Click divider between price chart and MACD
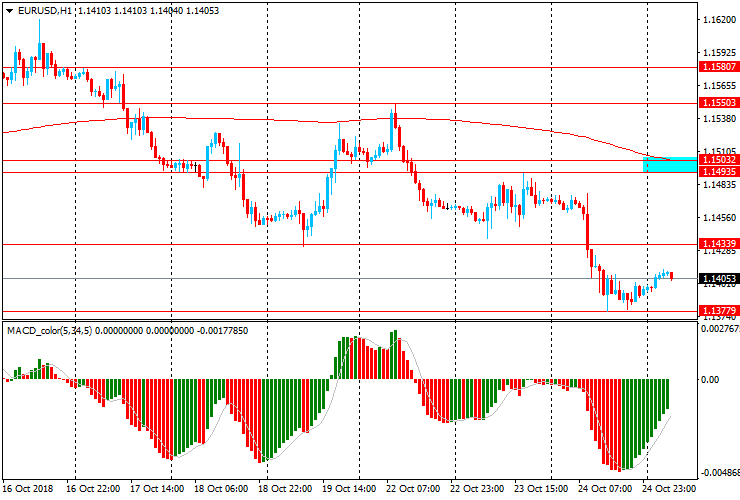Screen dimensions: 740x500 [350, 321]
